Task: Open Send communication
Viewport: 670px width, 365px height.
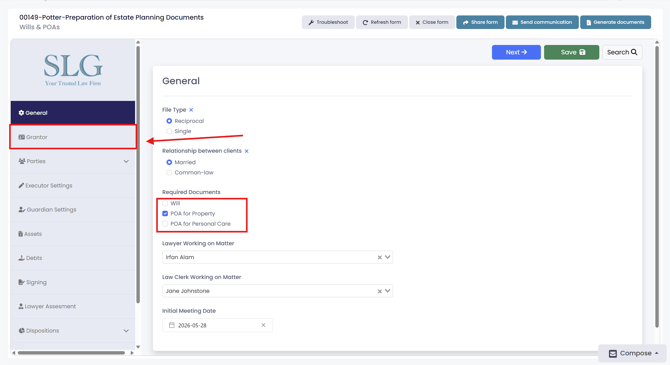Action: tap(542, 22)
